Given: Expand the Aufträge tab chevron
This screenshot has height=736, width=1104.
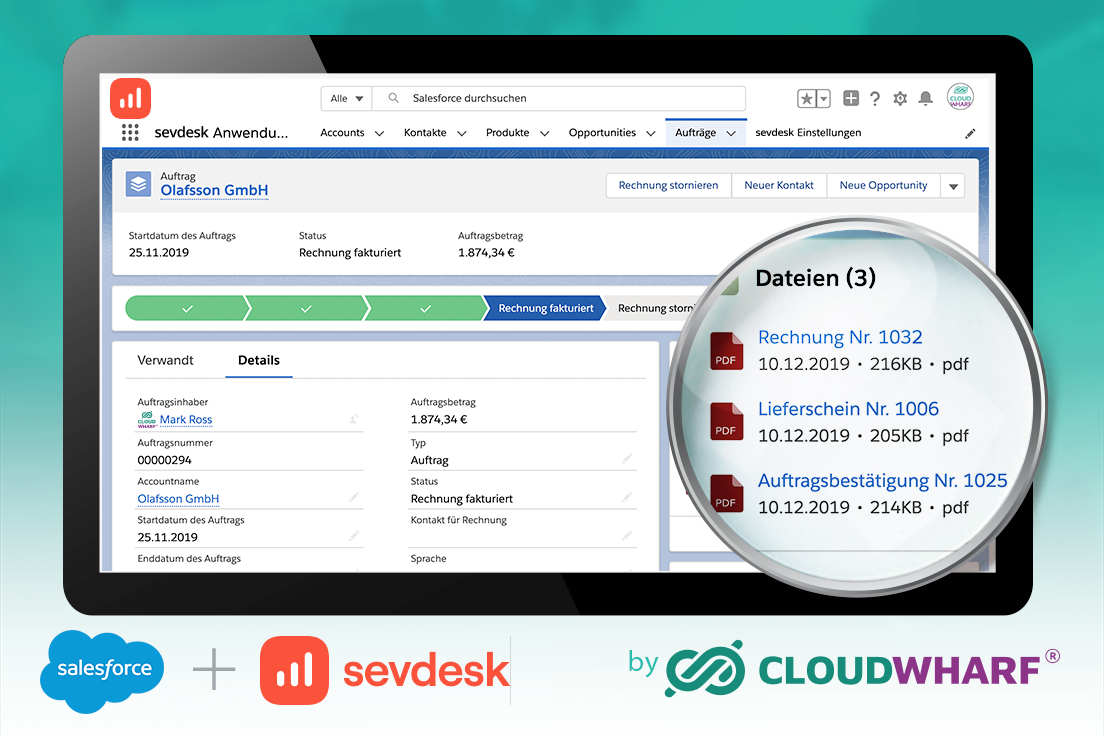Looking at the screenshot, I should [731, 133].
